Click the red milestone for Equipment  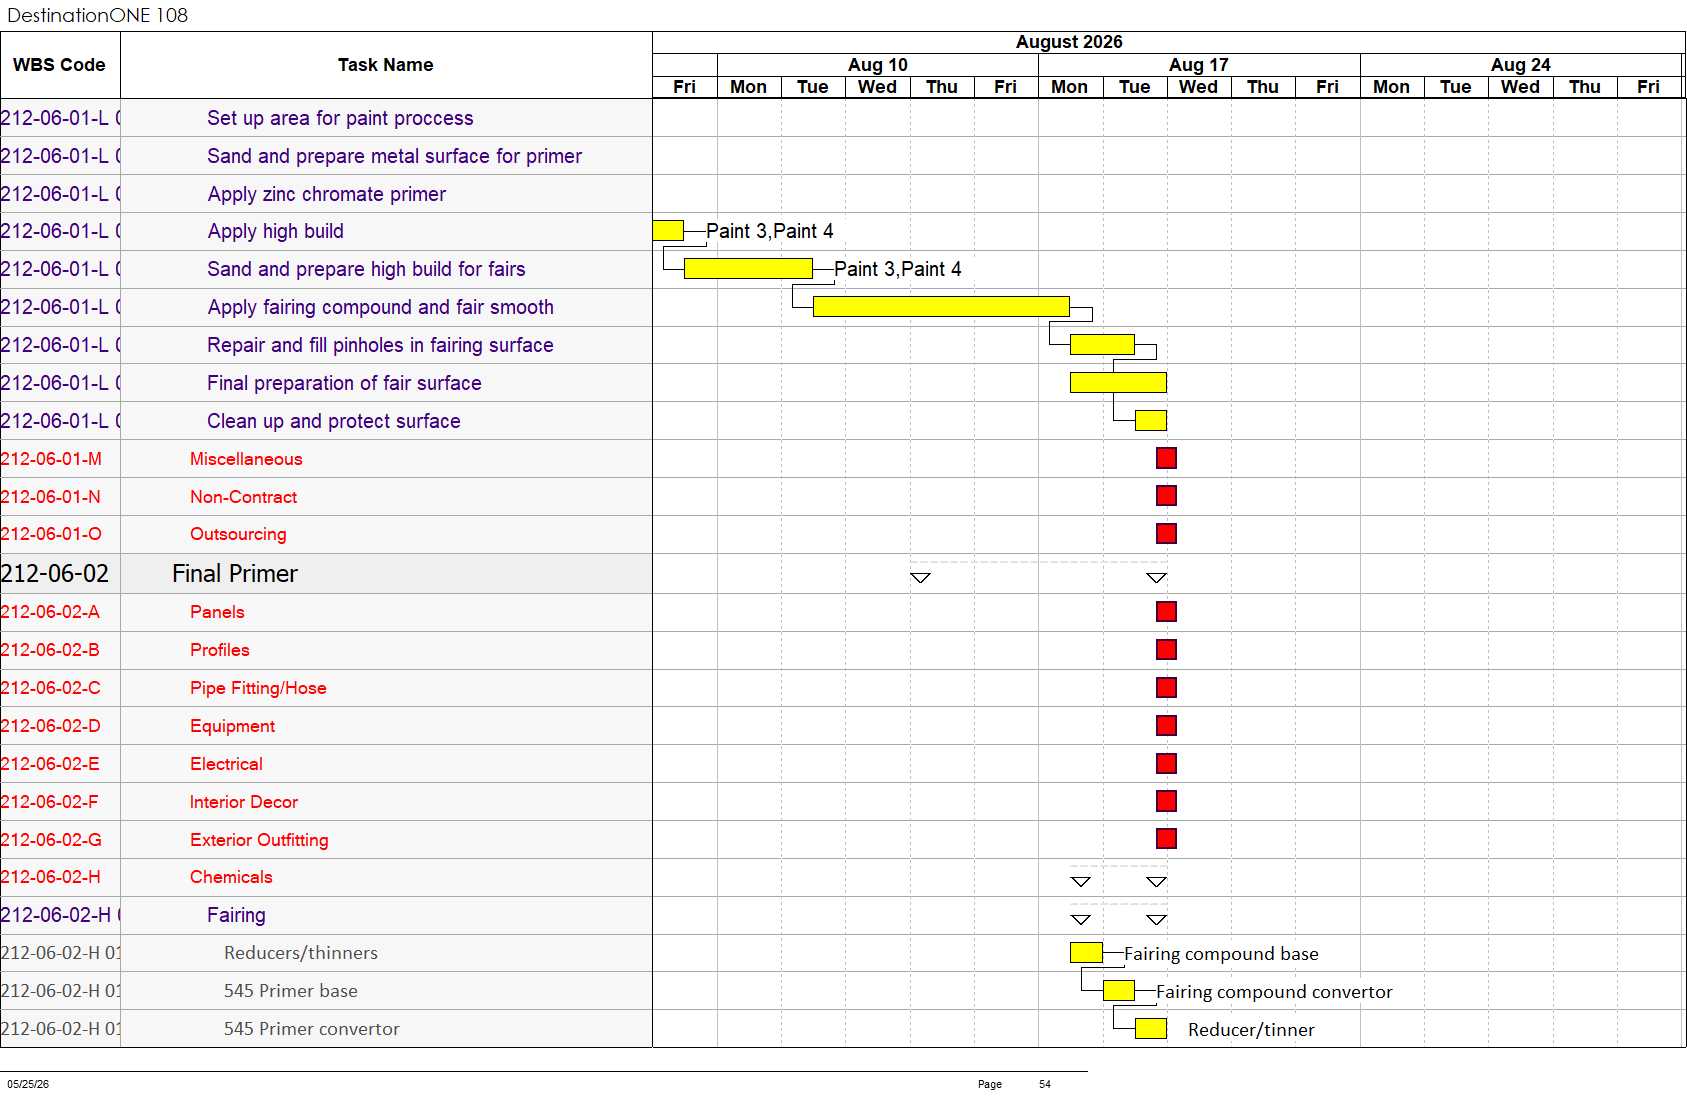click(1166, 726)
